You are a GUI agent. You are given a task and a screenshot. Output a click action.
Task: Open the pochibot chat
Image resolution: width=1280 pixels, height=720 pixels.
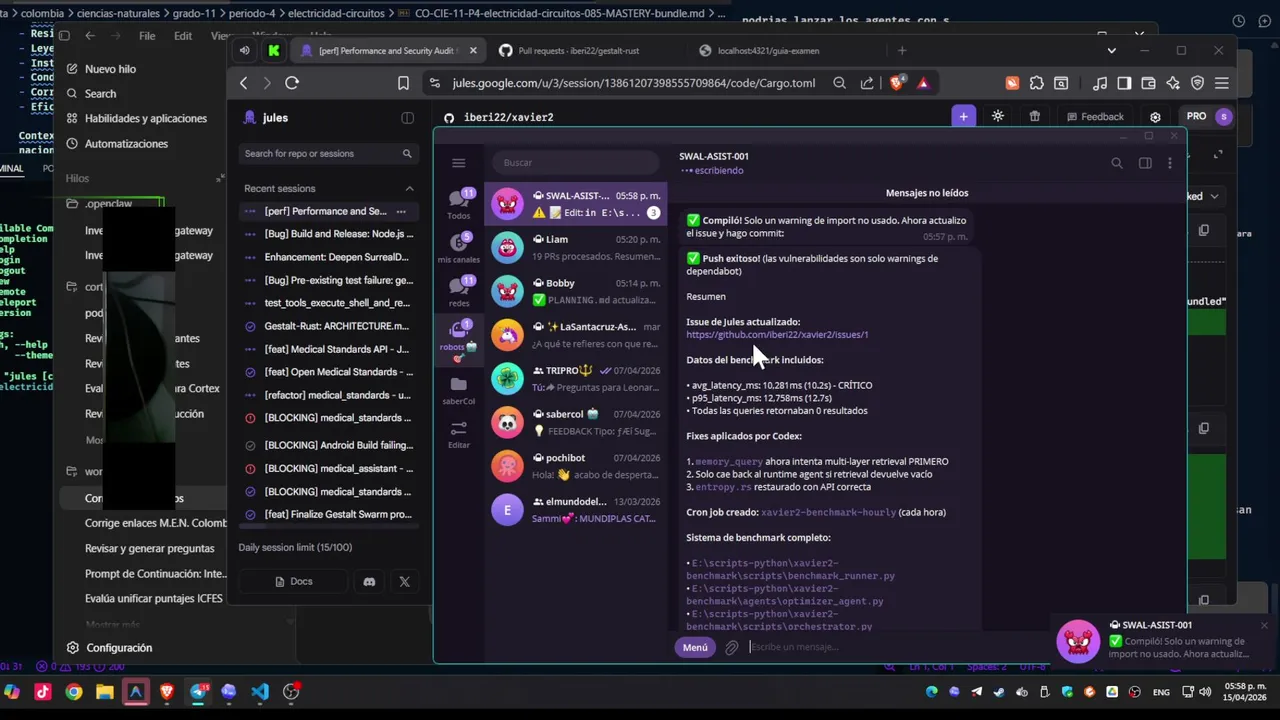coord(576,466)
